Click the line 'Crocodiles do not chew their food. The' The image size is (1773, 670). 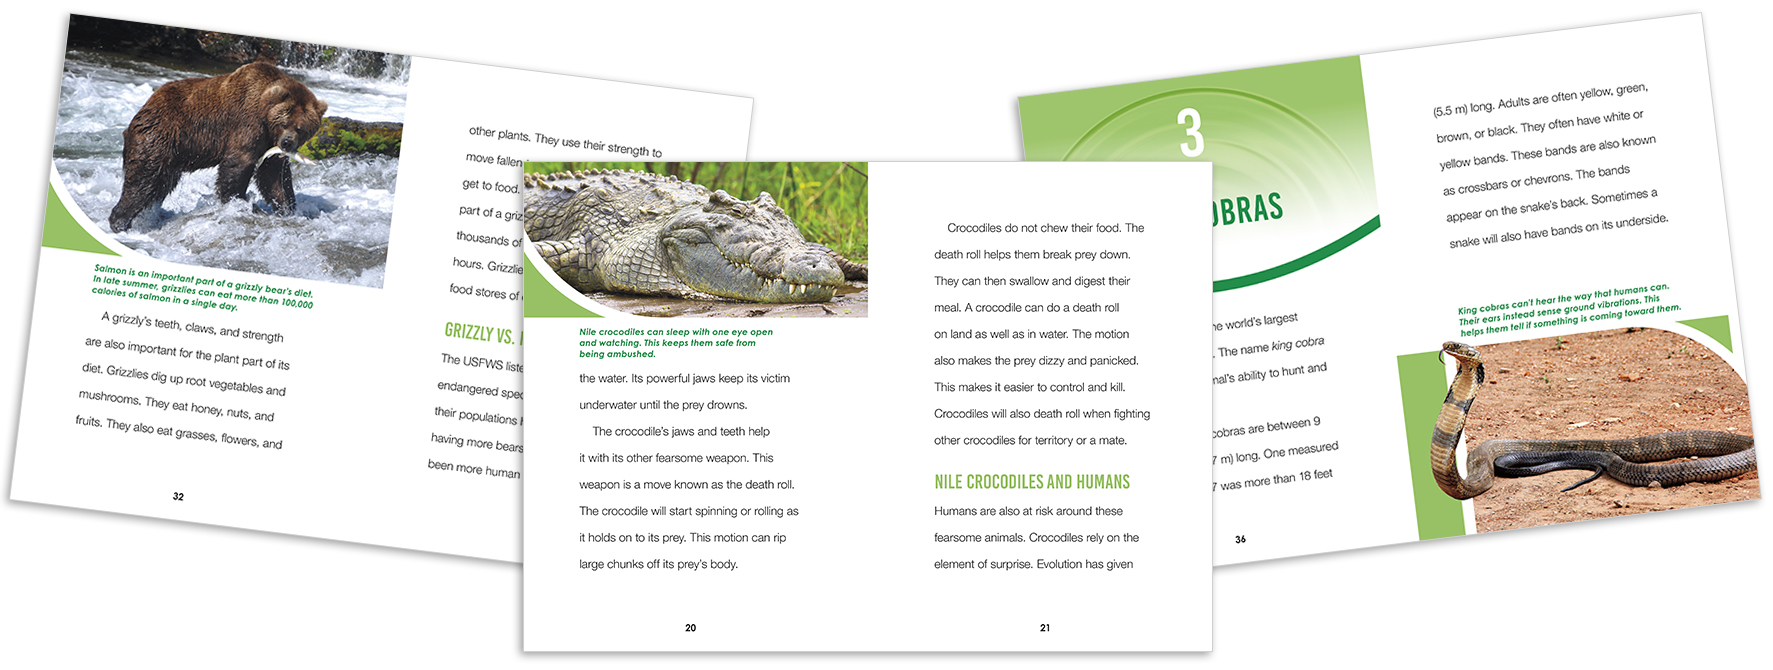tap(1045, 228)
